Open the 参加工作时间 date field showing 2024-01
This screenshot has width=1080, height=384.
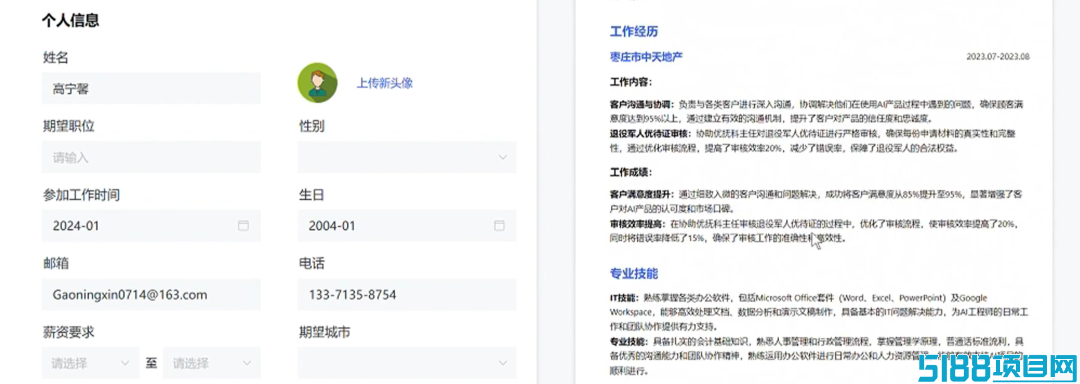coord(152,226)
